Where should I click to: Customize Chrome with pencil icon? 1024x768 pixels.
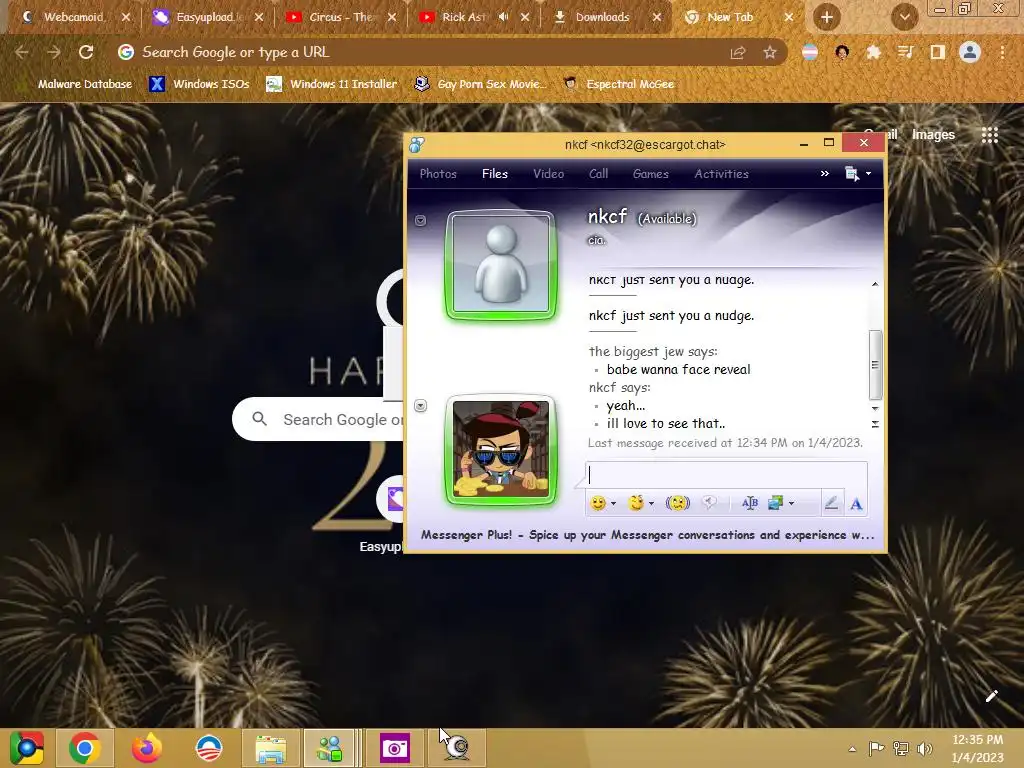click(991, 696)
